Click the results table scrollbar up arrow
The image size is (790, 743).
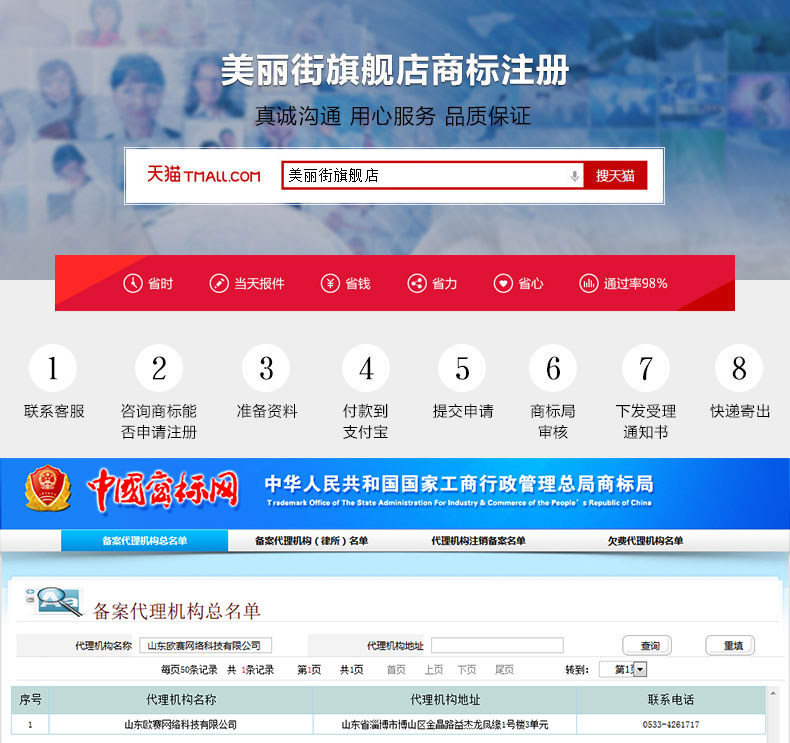[773, 693]
